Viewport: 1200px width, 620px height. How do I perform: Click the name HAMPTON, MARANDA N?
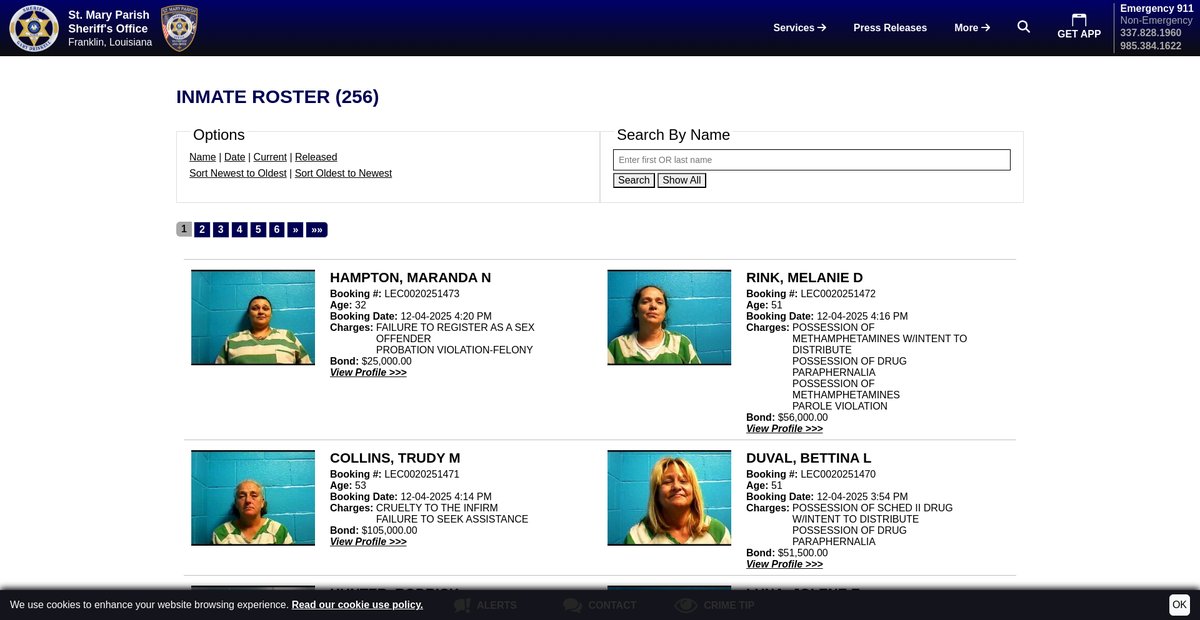point(411,277)
